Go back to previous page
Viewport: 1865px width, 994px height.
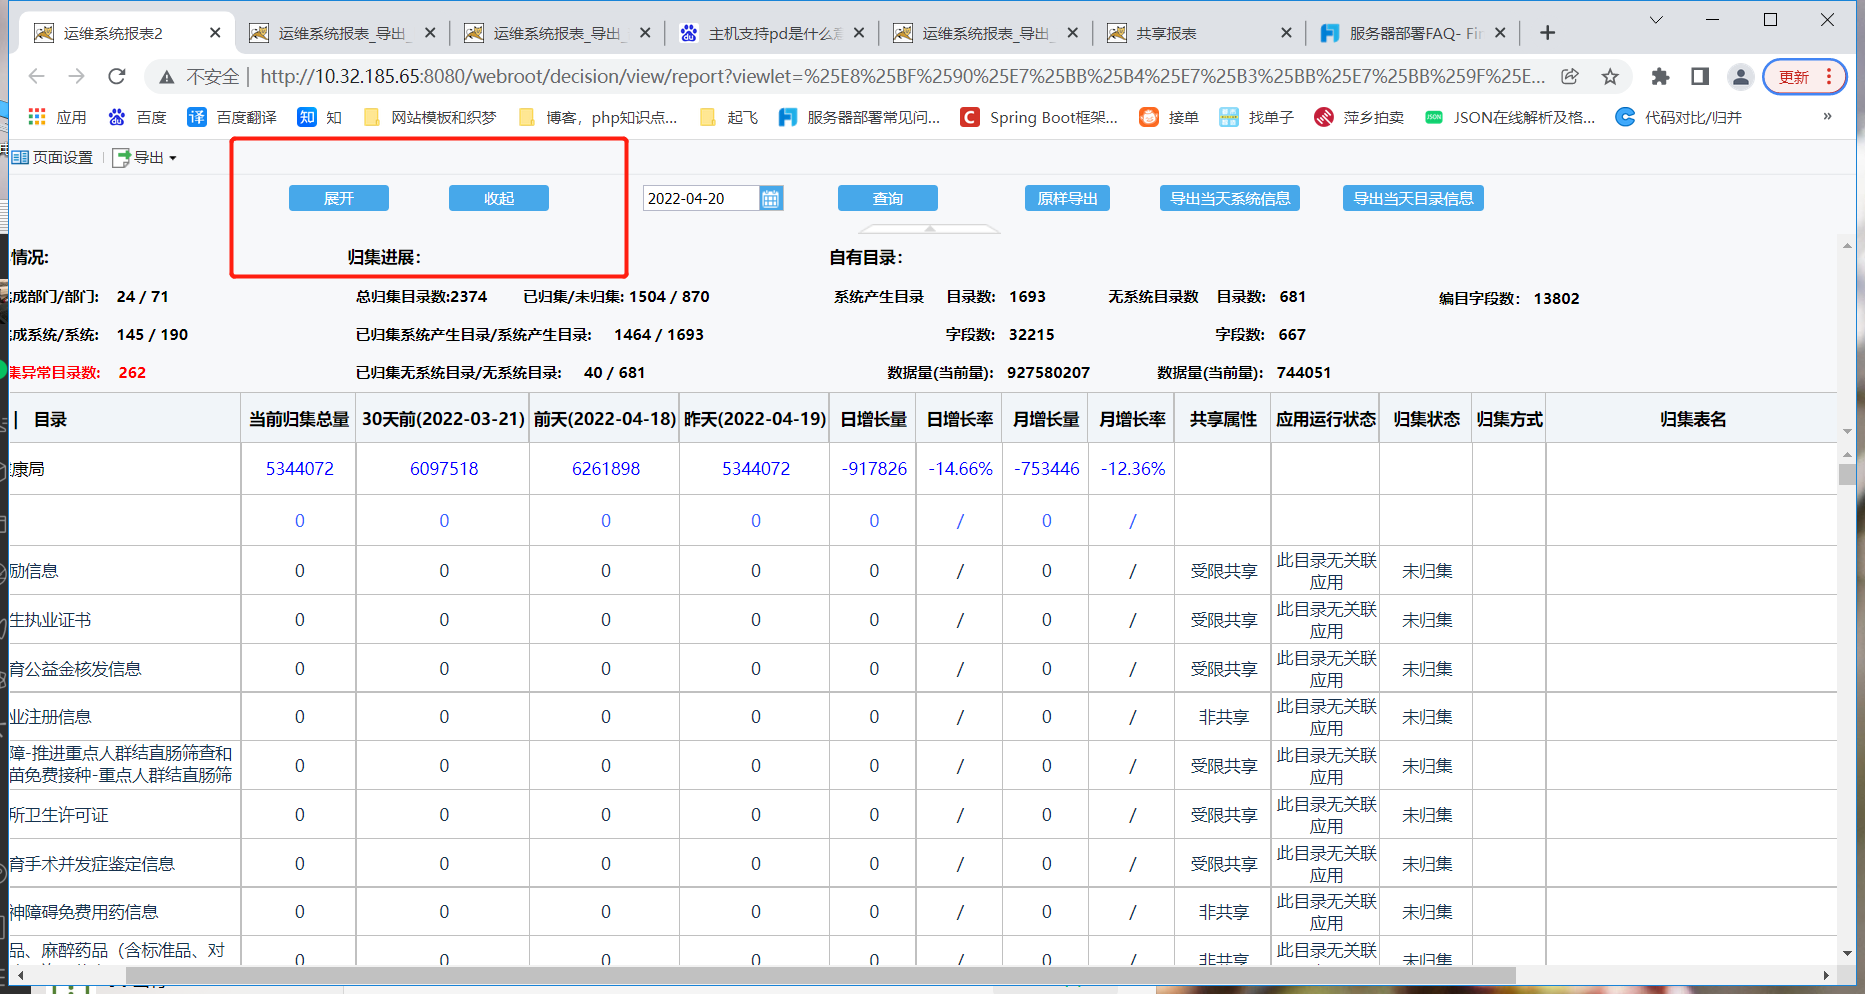point(37,76)
